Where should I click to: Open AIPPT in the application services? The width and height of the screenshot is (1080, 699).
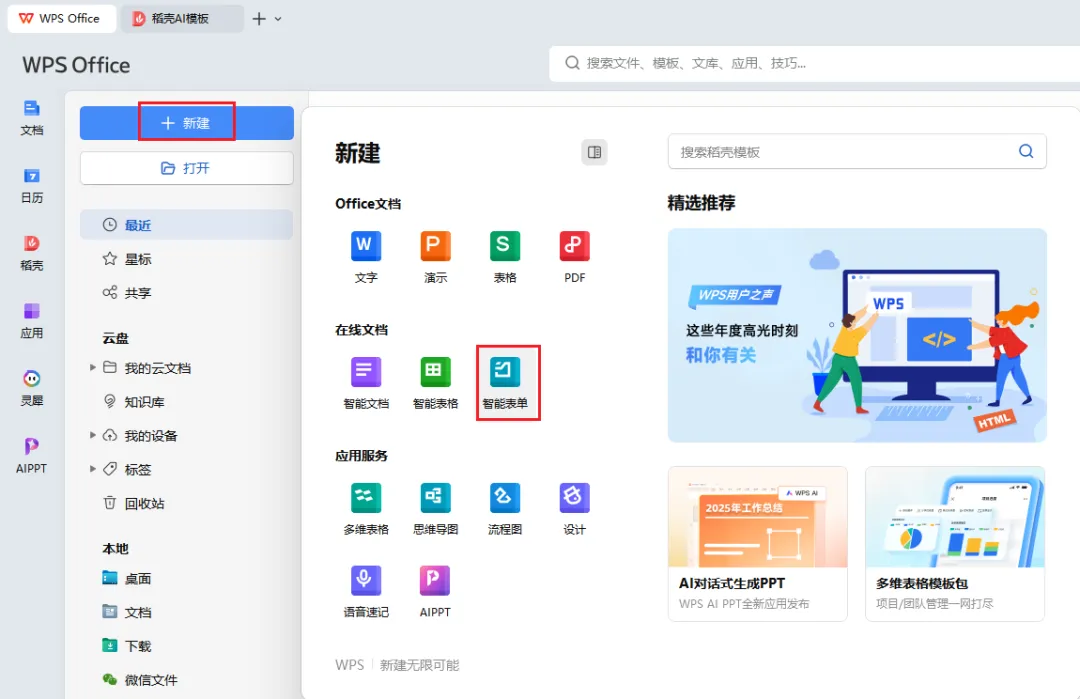(435, 592)
